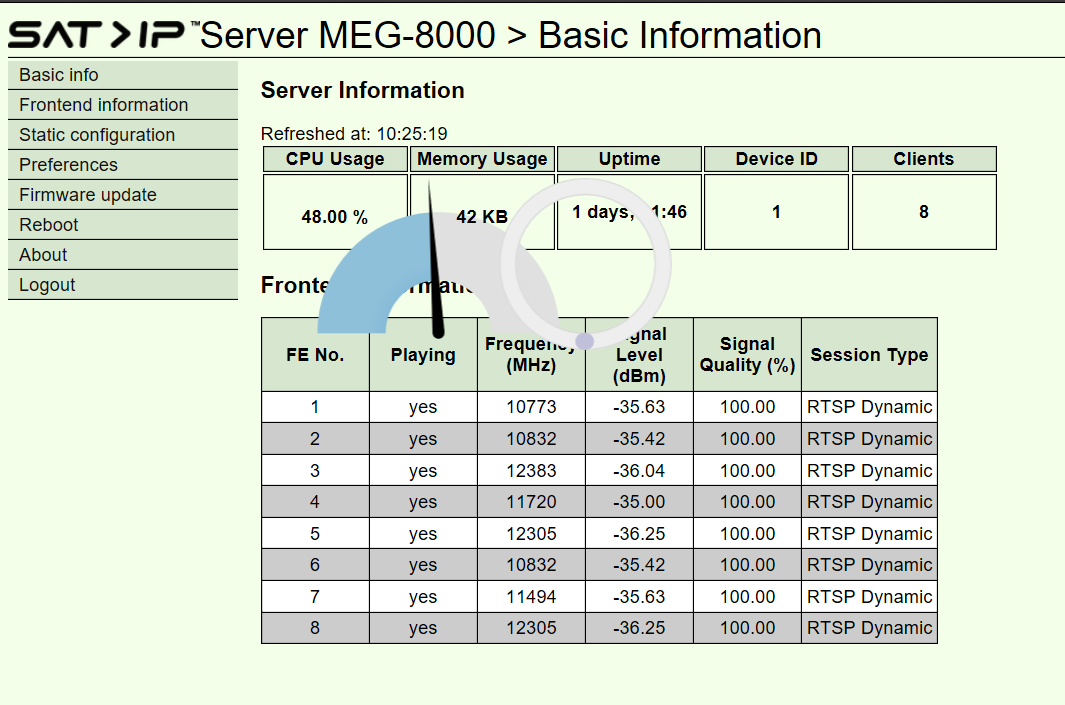Click the Memory Usage header

[482, 159]
